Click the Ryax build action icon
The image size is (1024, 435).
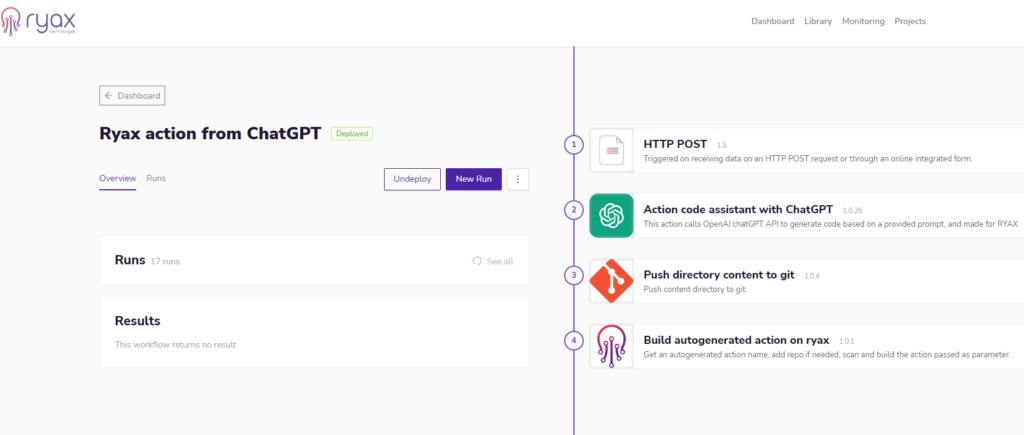[612, 346]
